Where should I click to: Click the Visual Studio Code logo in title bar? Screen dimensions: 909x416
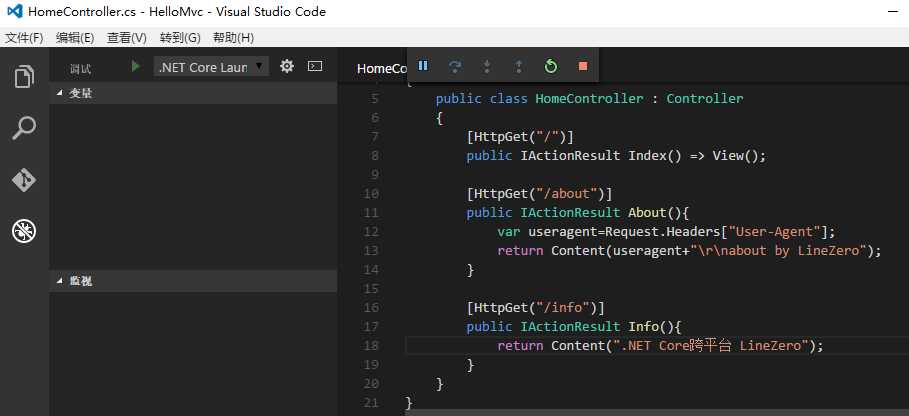14,12
